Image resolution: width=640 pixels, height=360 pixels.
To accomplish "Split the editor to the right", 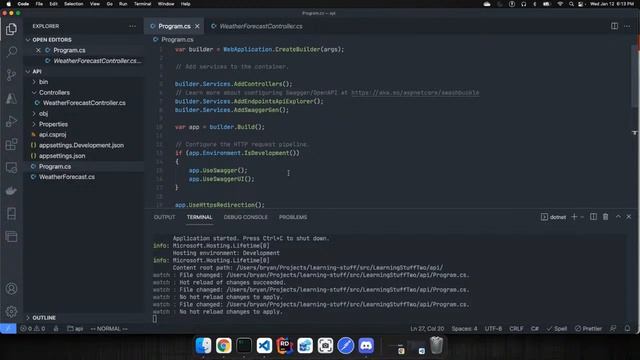I will pyautogui.click(x=614, y=26).
